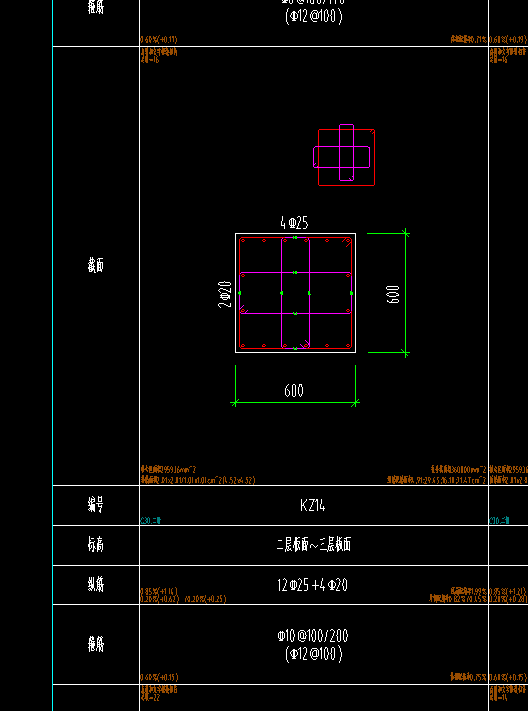Click the 4Φ25 label above the section
Screen dimensions: 528x711
pos(294,223)
